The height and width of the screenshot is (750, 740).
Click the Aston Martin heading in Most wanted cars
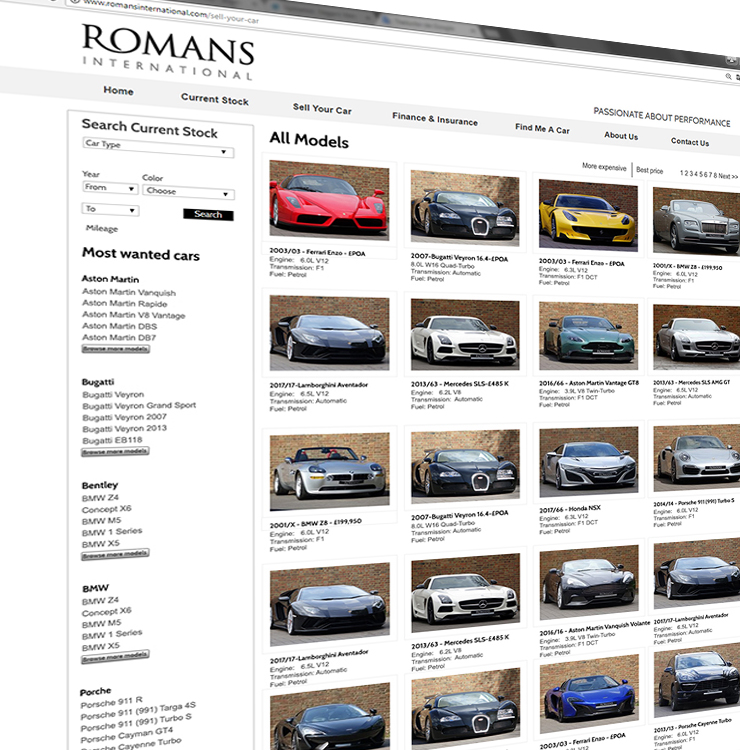coord(110,279)
